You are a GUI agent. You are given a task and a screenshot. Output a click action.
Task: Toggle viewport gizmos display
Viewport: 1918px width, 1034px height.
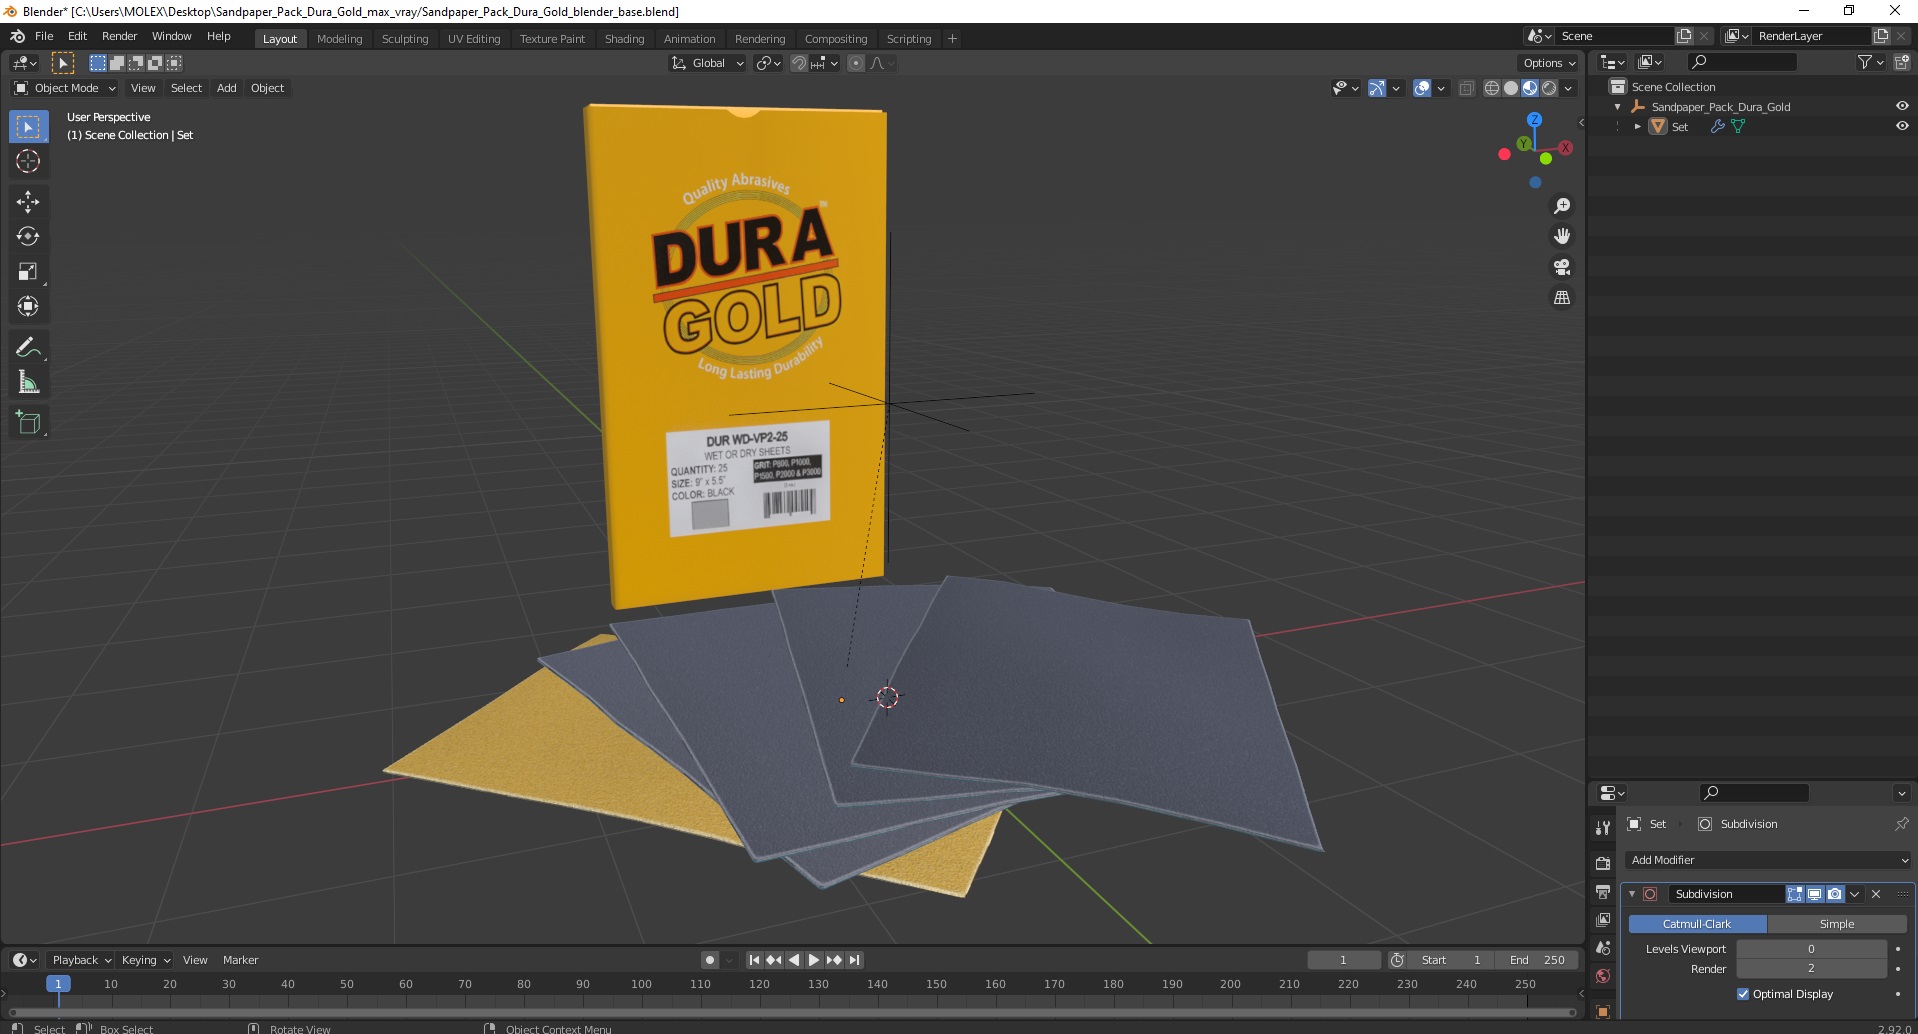(x=1377, y=88)
